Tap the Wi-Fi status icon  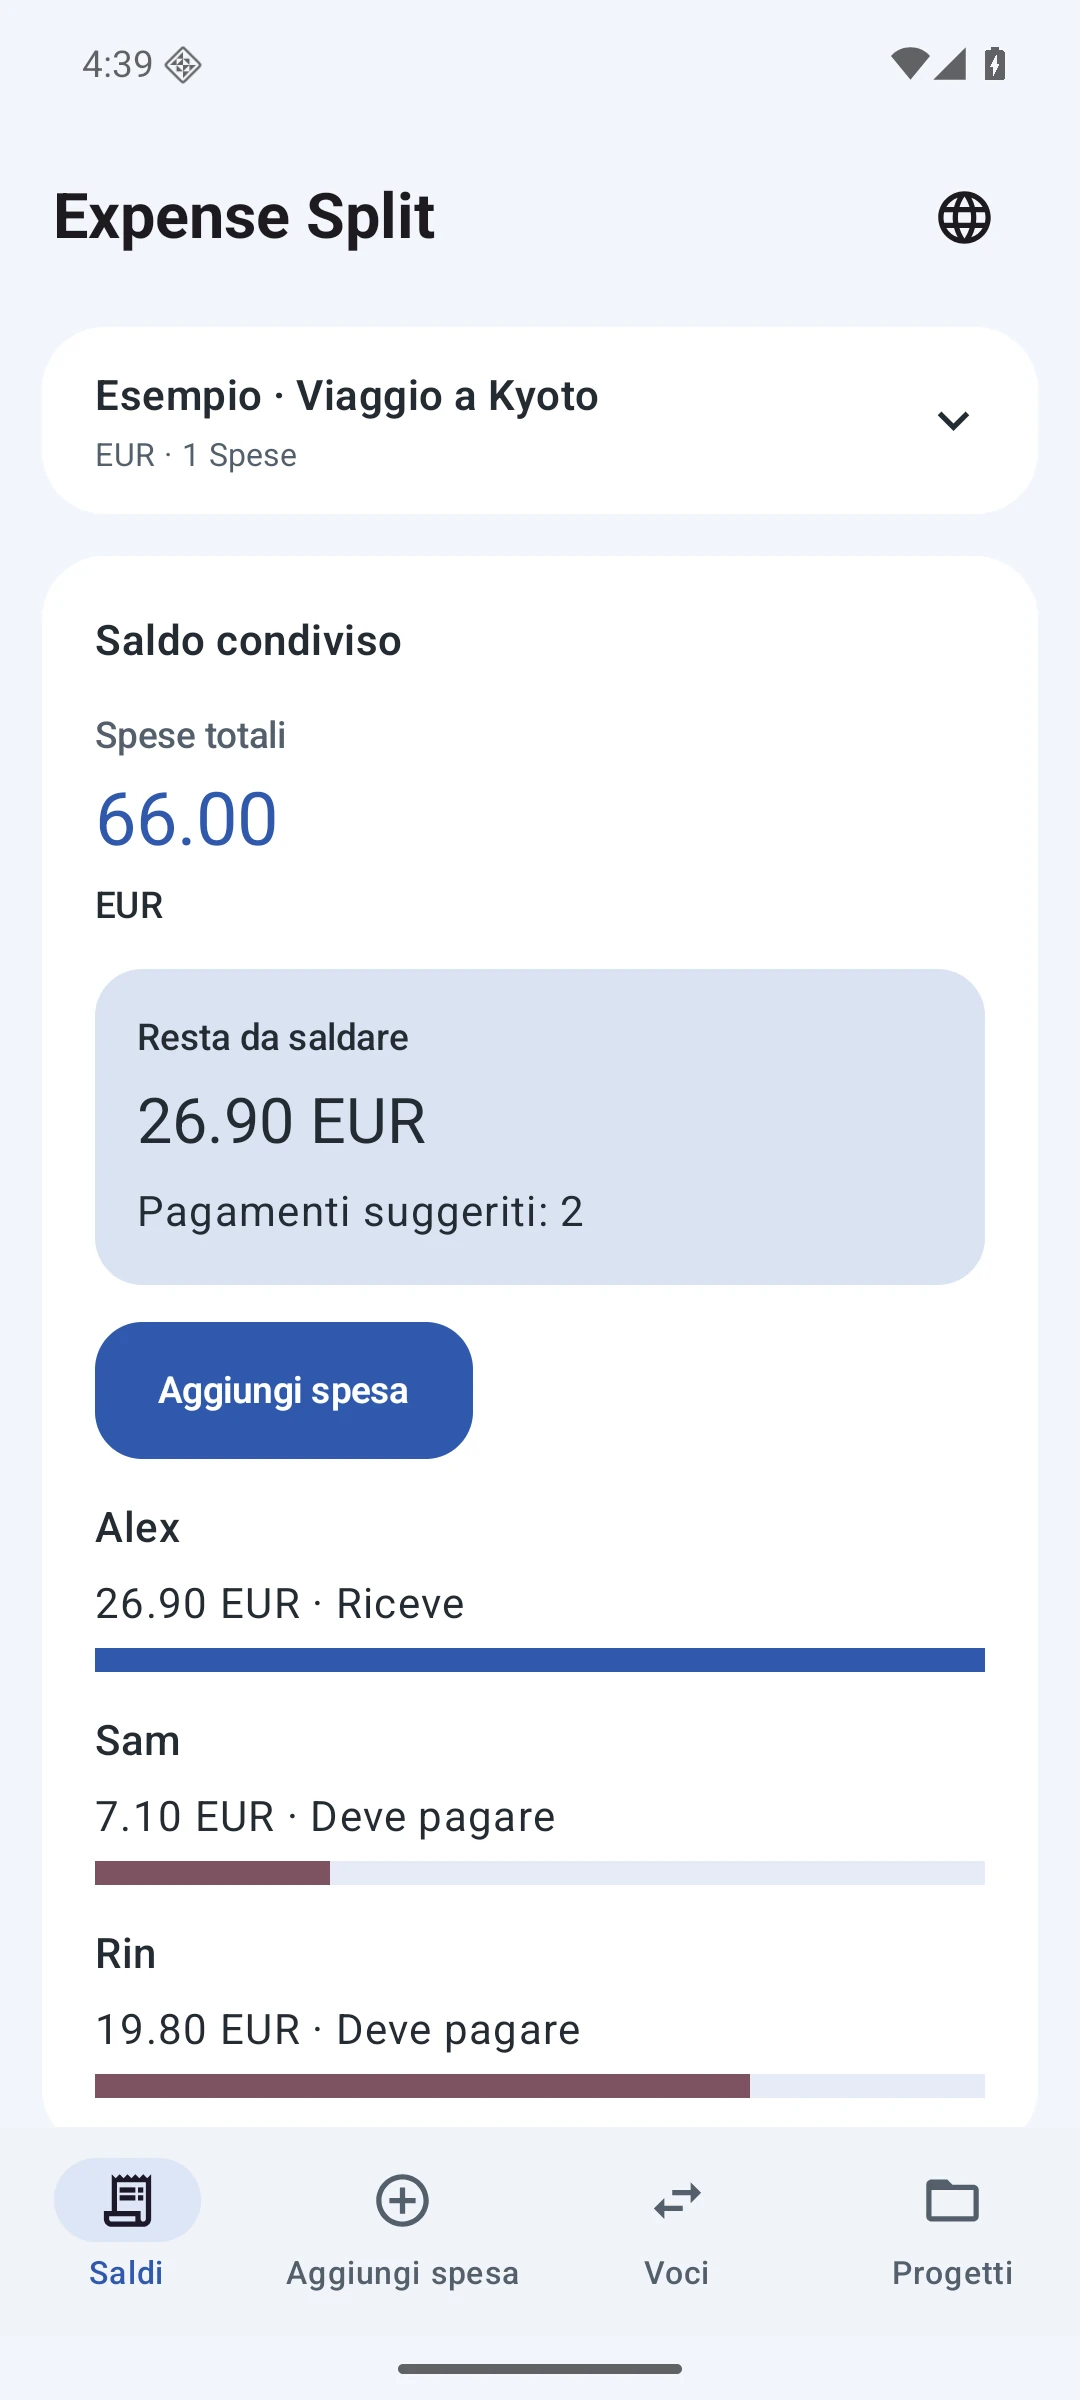pyautogui.click(x=909, y=64)
